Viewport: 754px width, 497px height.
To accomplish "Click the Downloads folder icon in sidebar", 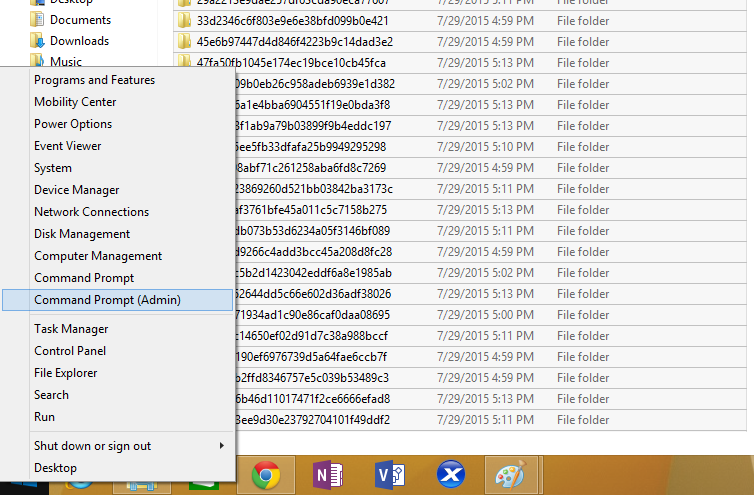I will tap(37, 41).
